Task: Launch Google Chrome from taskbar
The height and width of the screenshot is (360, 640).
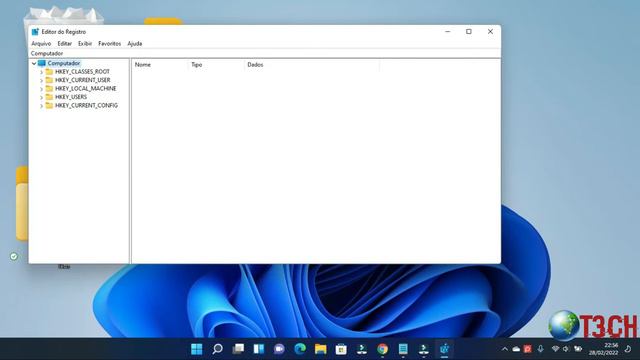Action: tap(382, 349)
